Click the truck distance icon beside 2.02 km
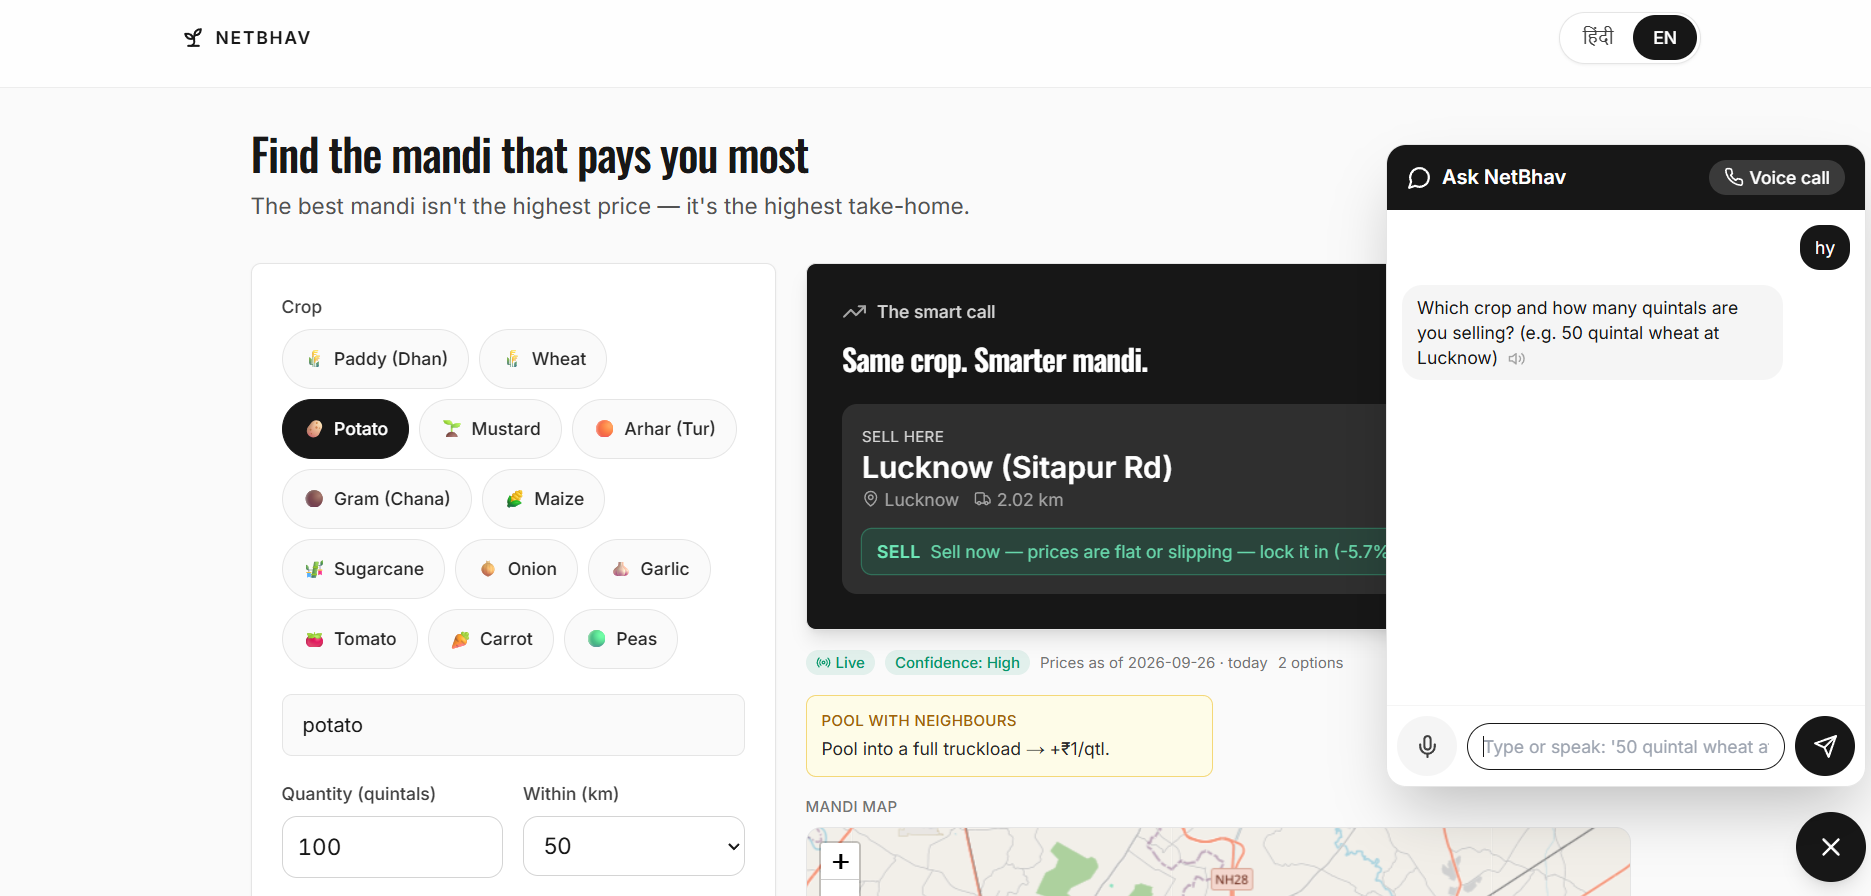 click(x=983, y=499)
